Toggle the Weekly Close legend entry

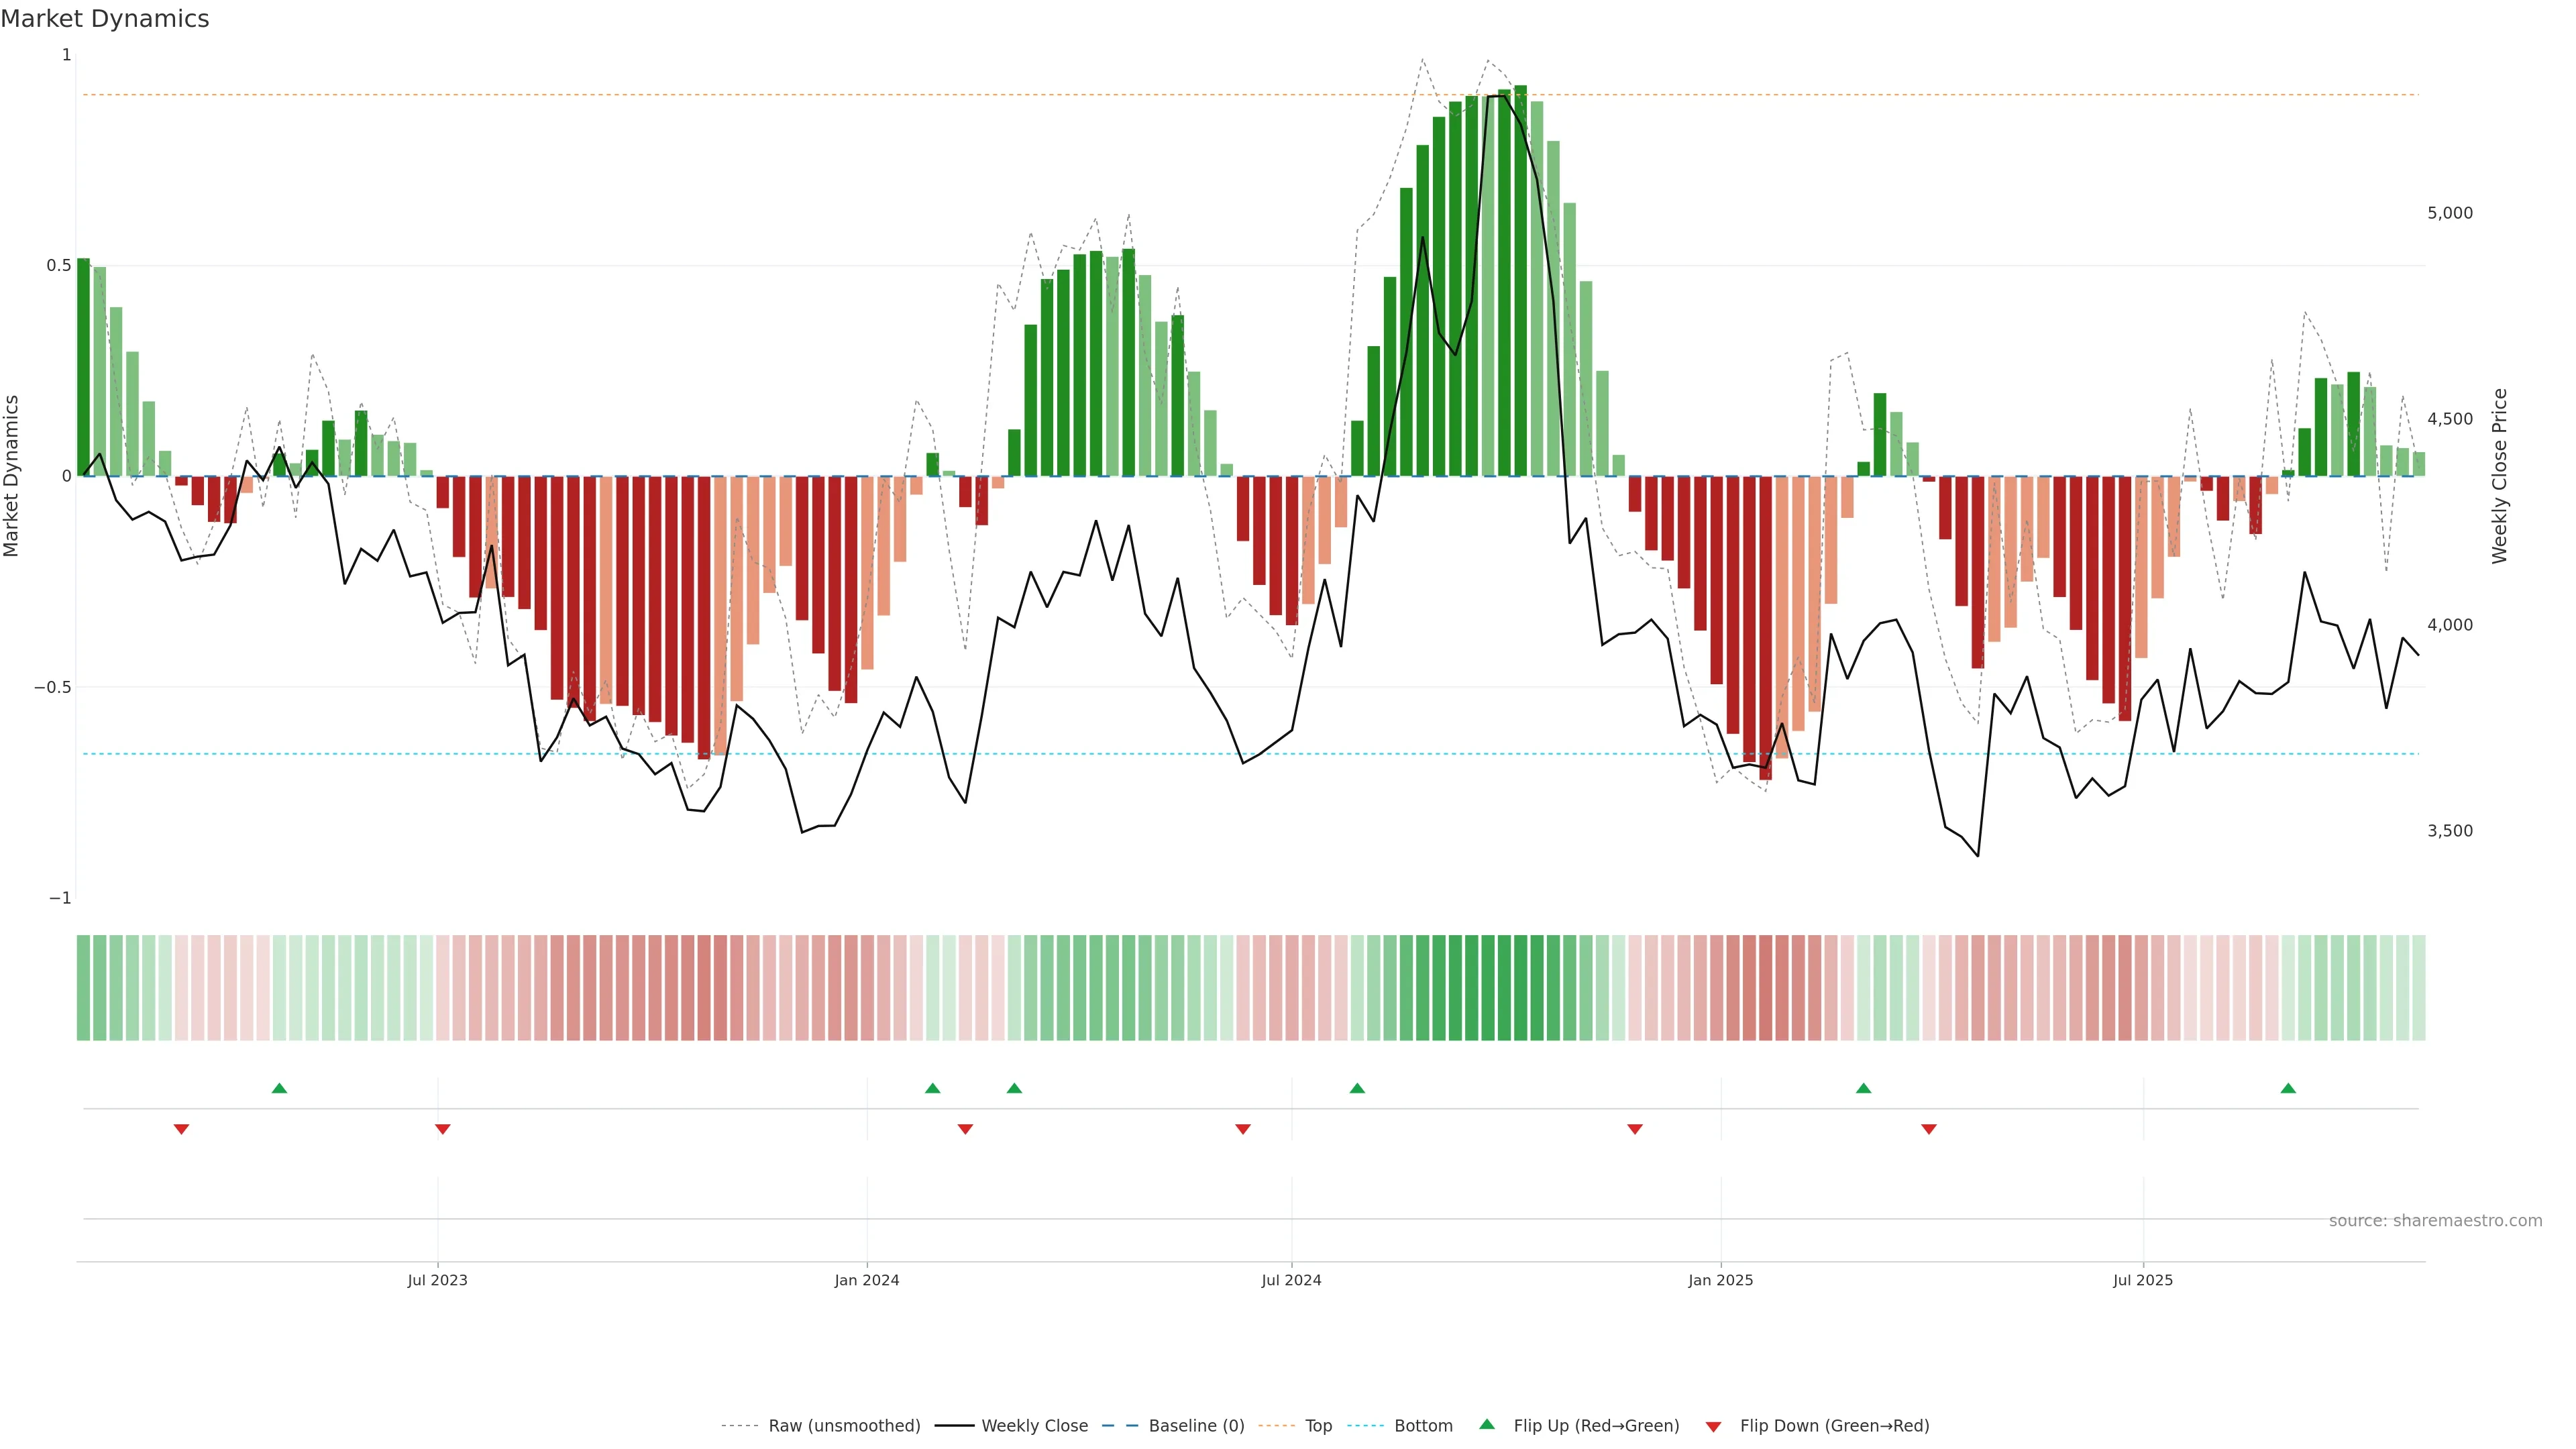(1034, 1426)
